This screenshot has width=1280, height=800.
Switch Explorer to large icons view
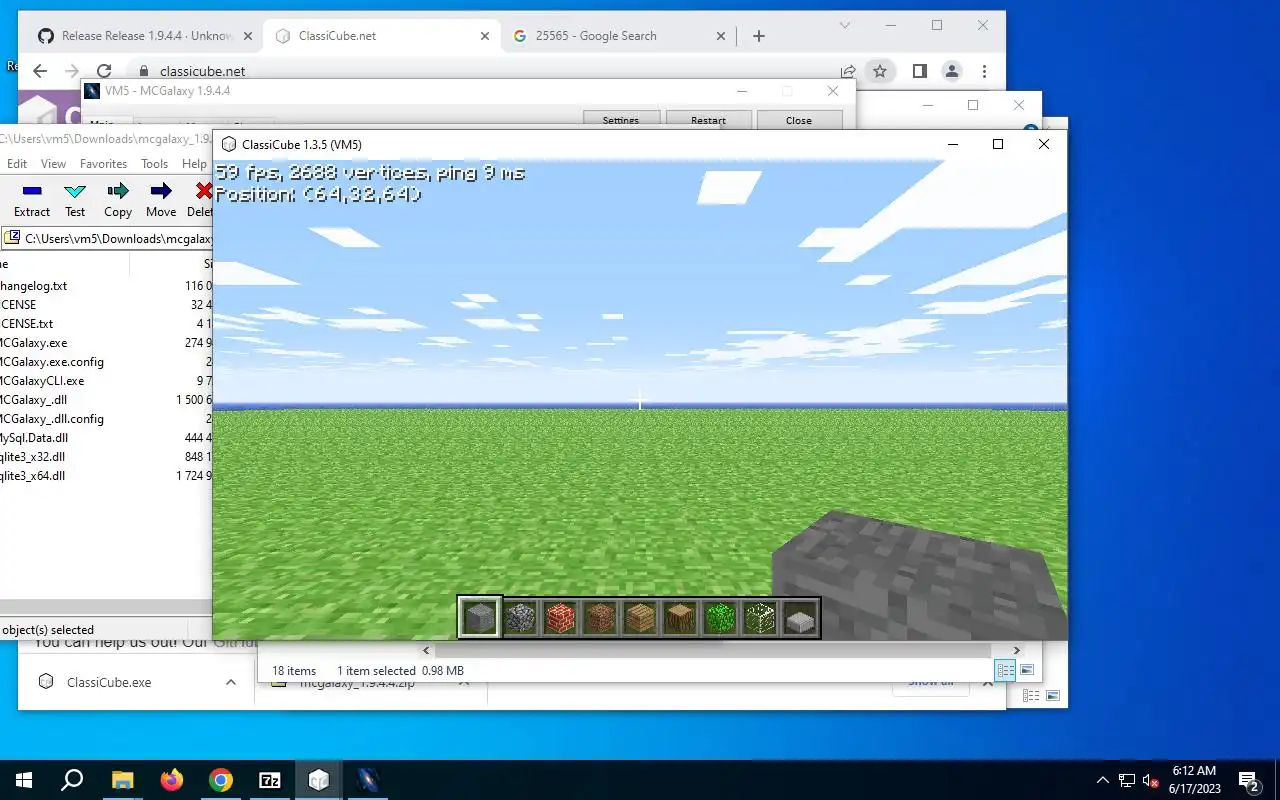1026,670
